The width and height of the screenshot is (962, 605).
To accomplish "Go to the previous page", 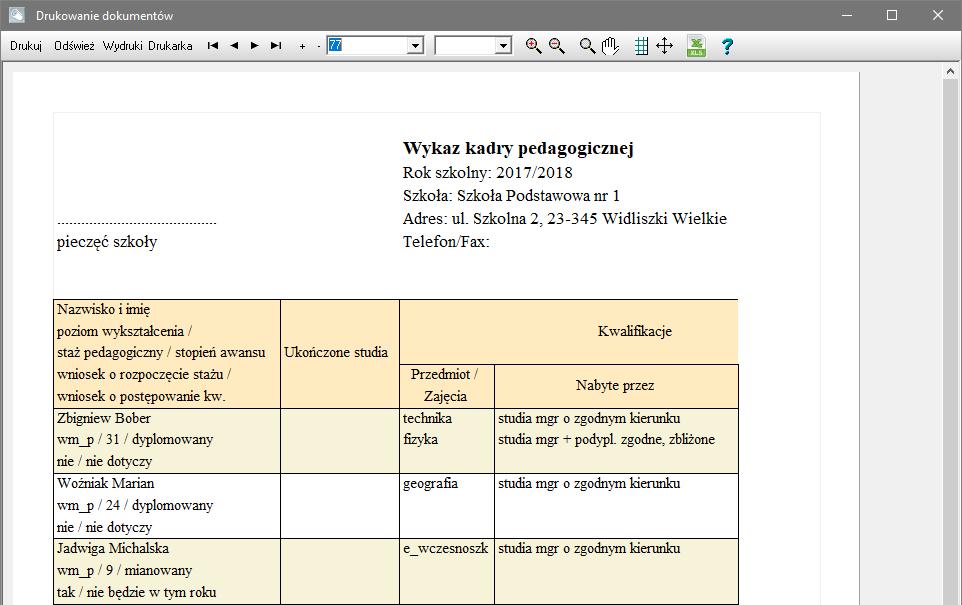I will (x=234, y=46).
